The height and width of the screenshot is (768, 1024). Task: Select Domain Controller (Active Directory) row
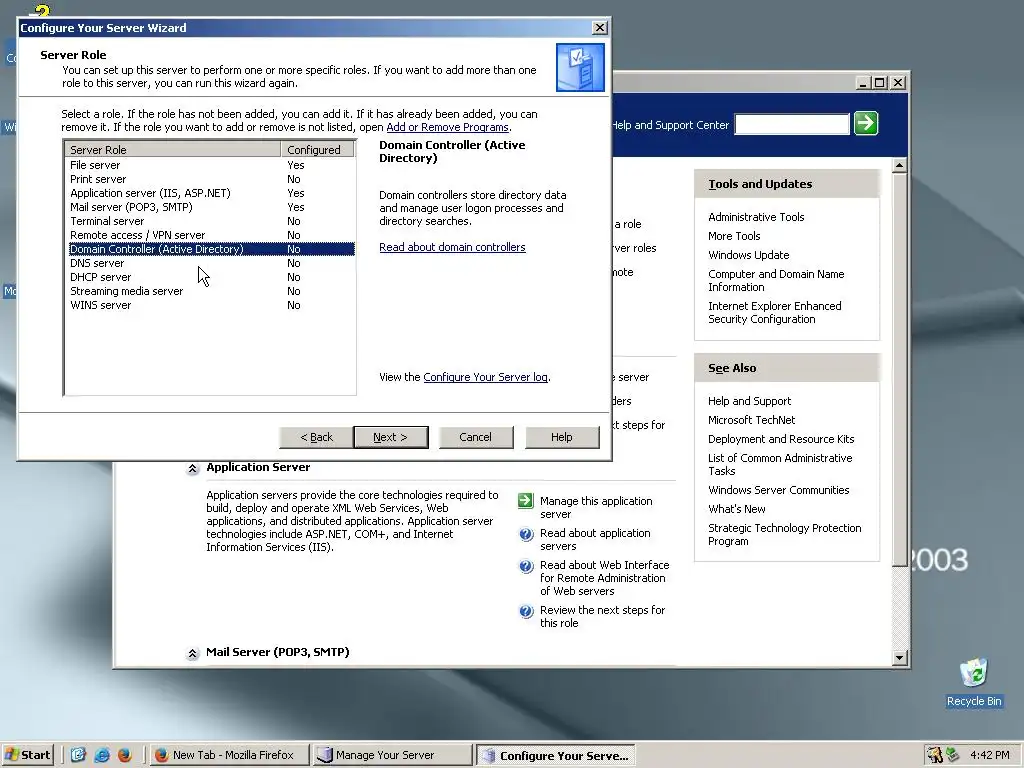pos(212,249)
